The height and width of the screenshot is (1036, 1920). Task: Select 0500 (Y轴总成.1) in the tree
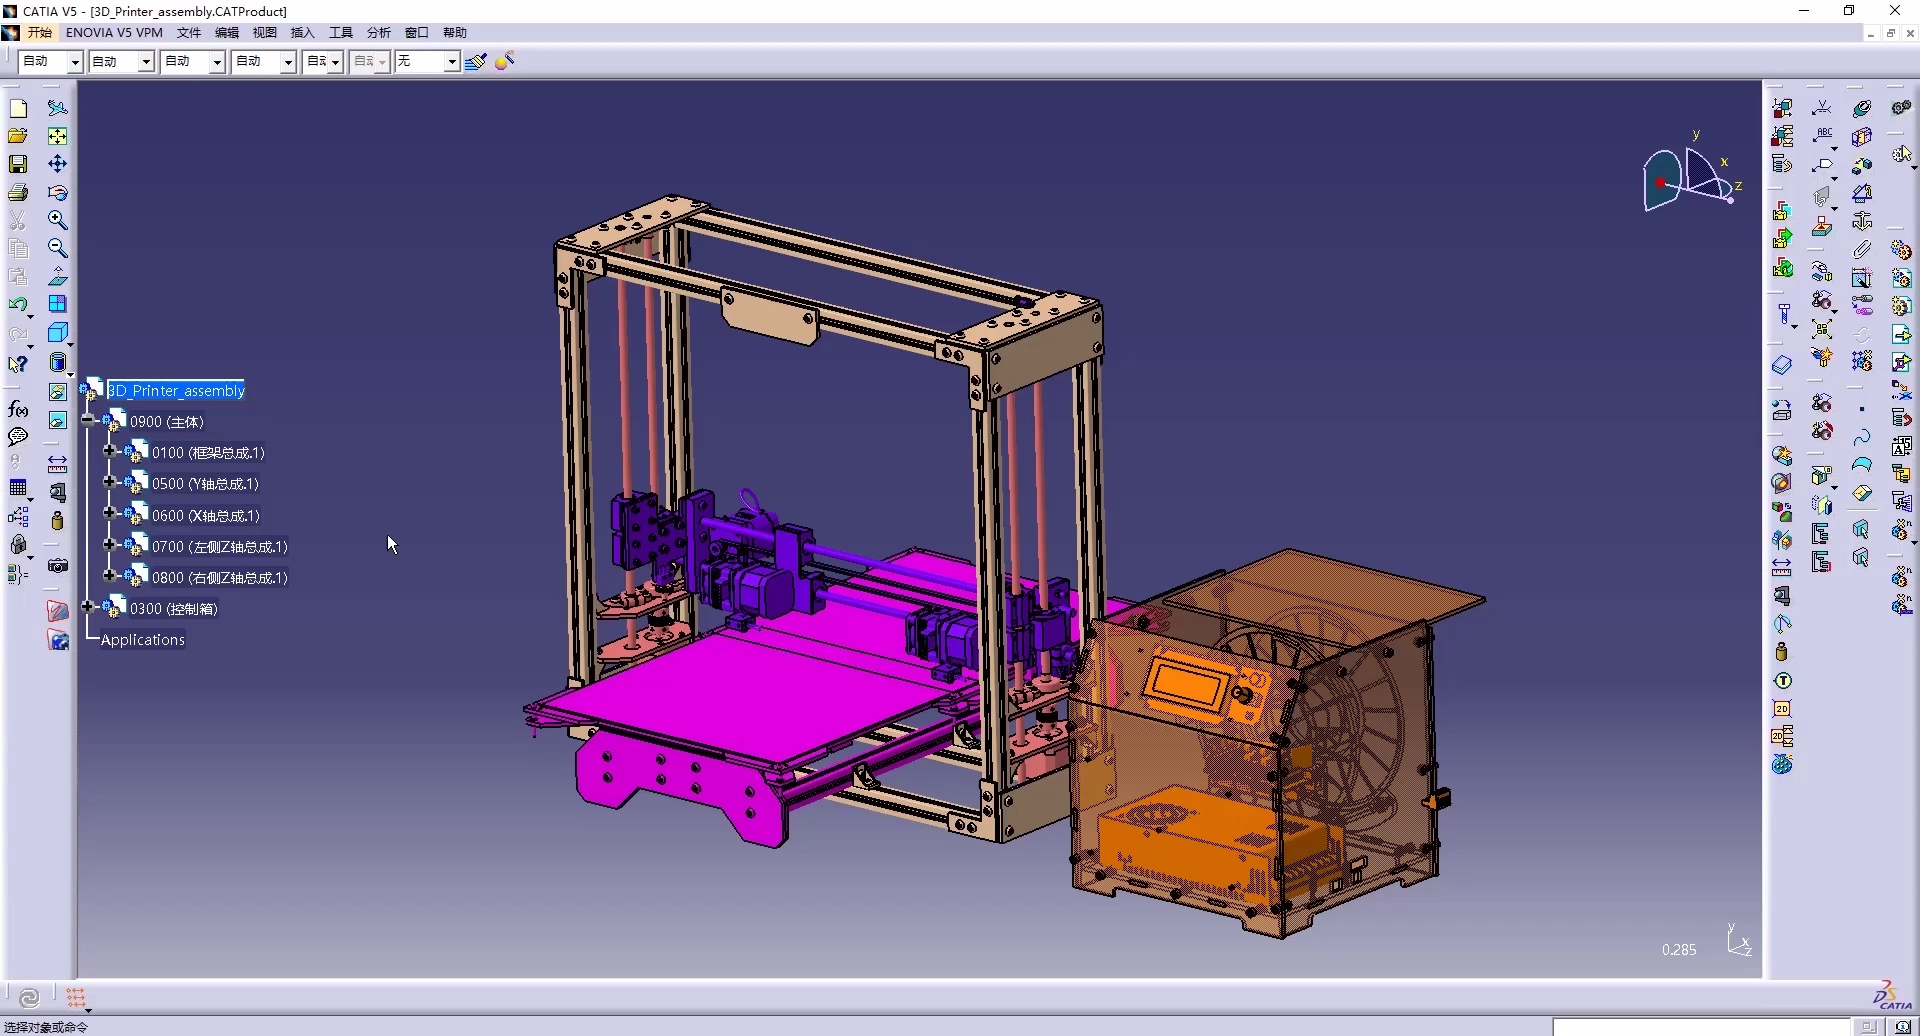point(205,484)
